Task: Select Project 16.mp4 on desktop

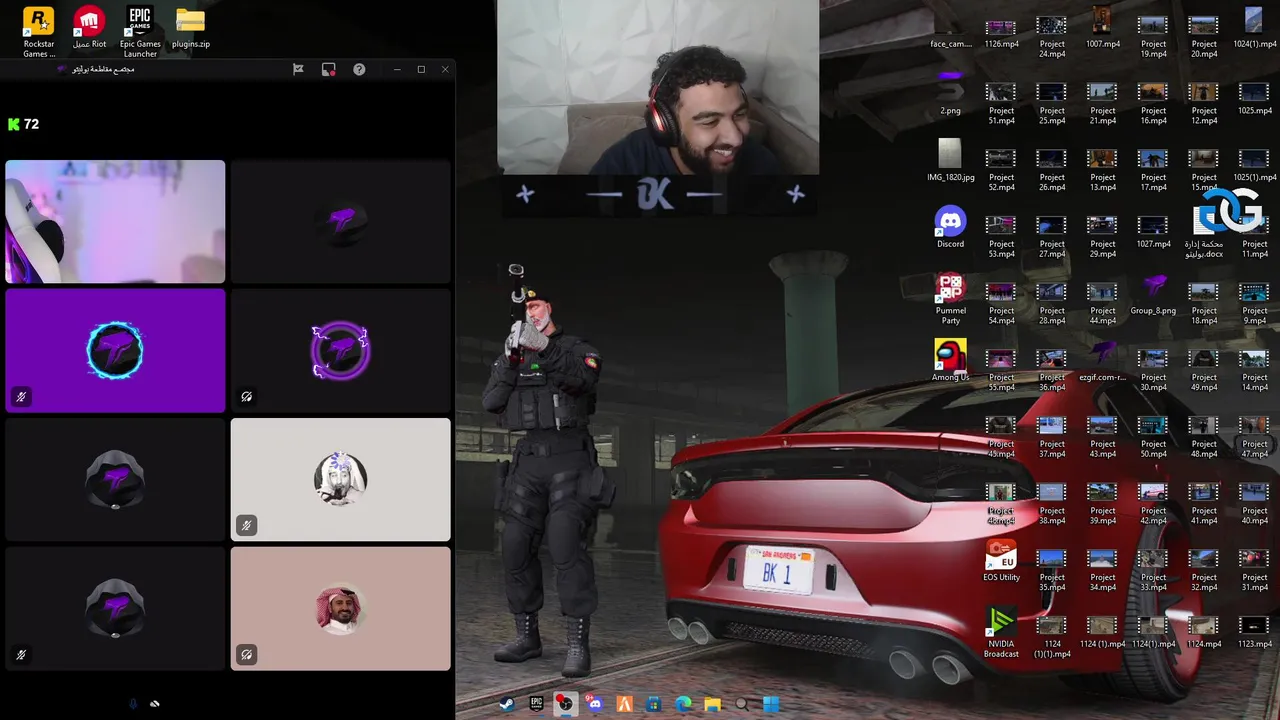Action: (1153, 103)
